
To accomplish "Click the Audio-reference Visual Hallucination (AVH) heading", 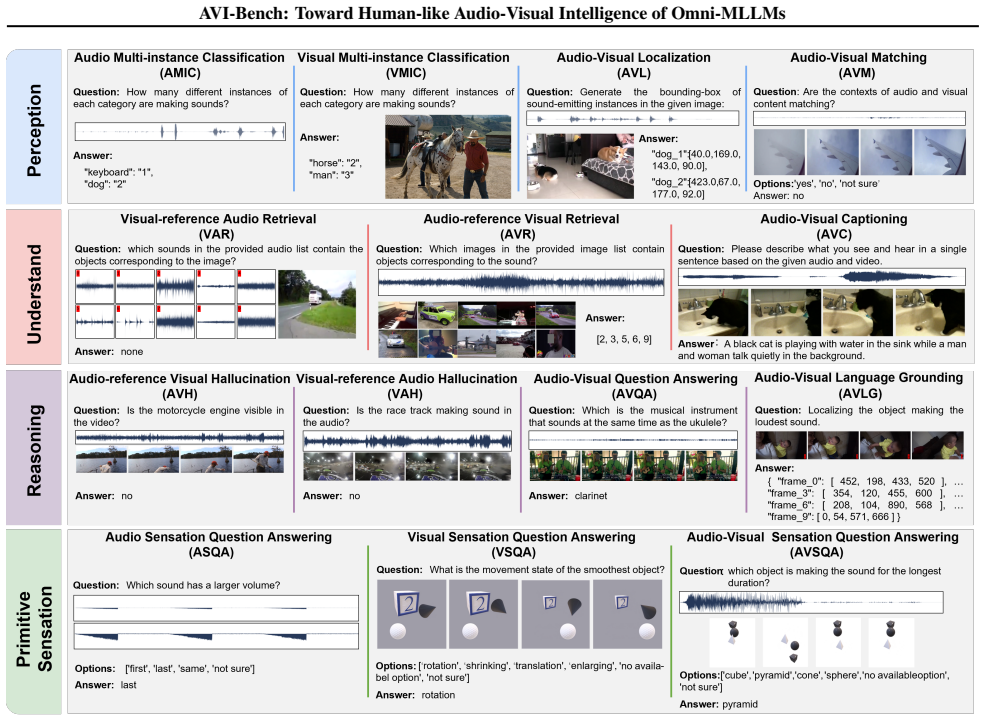I will point(180,386).
